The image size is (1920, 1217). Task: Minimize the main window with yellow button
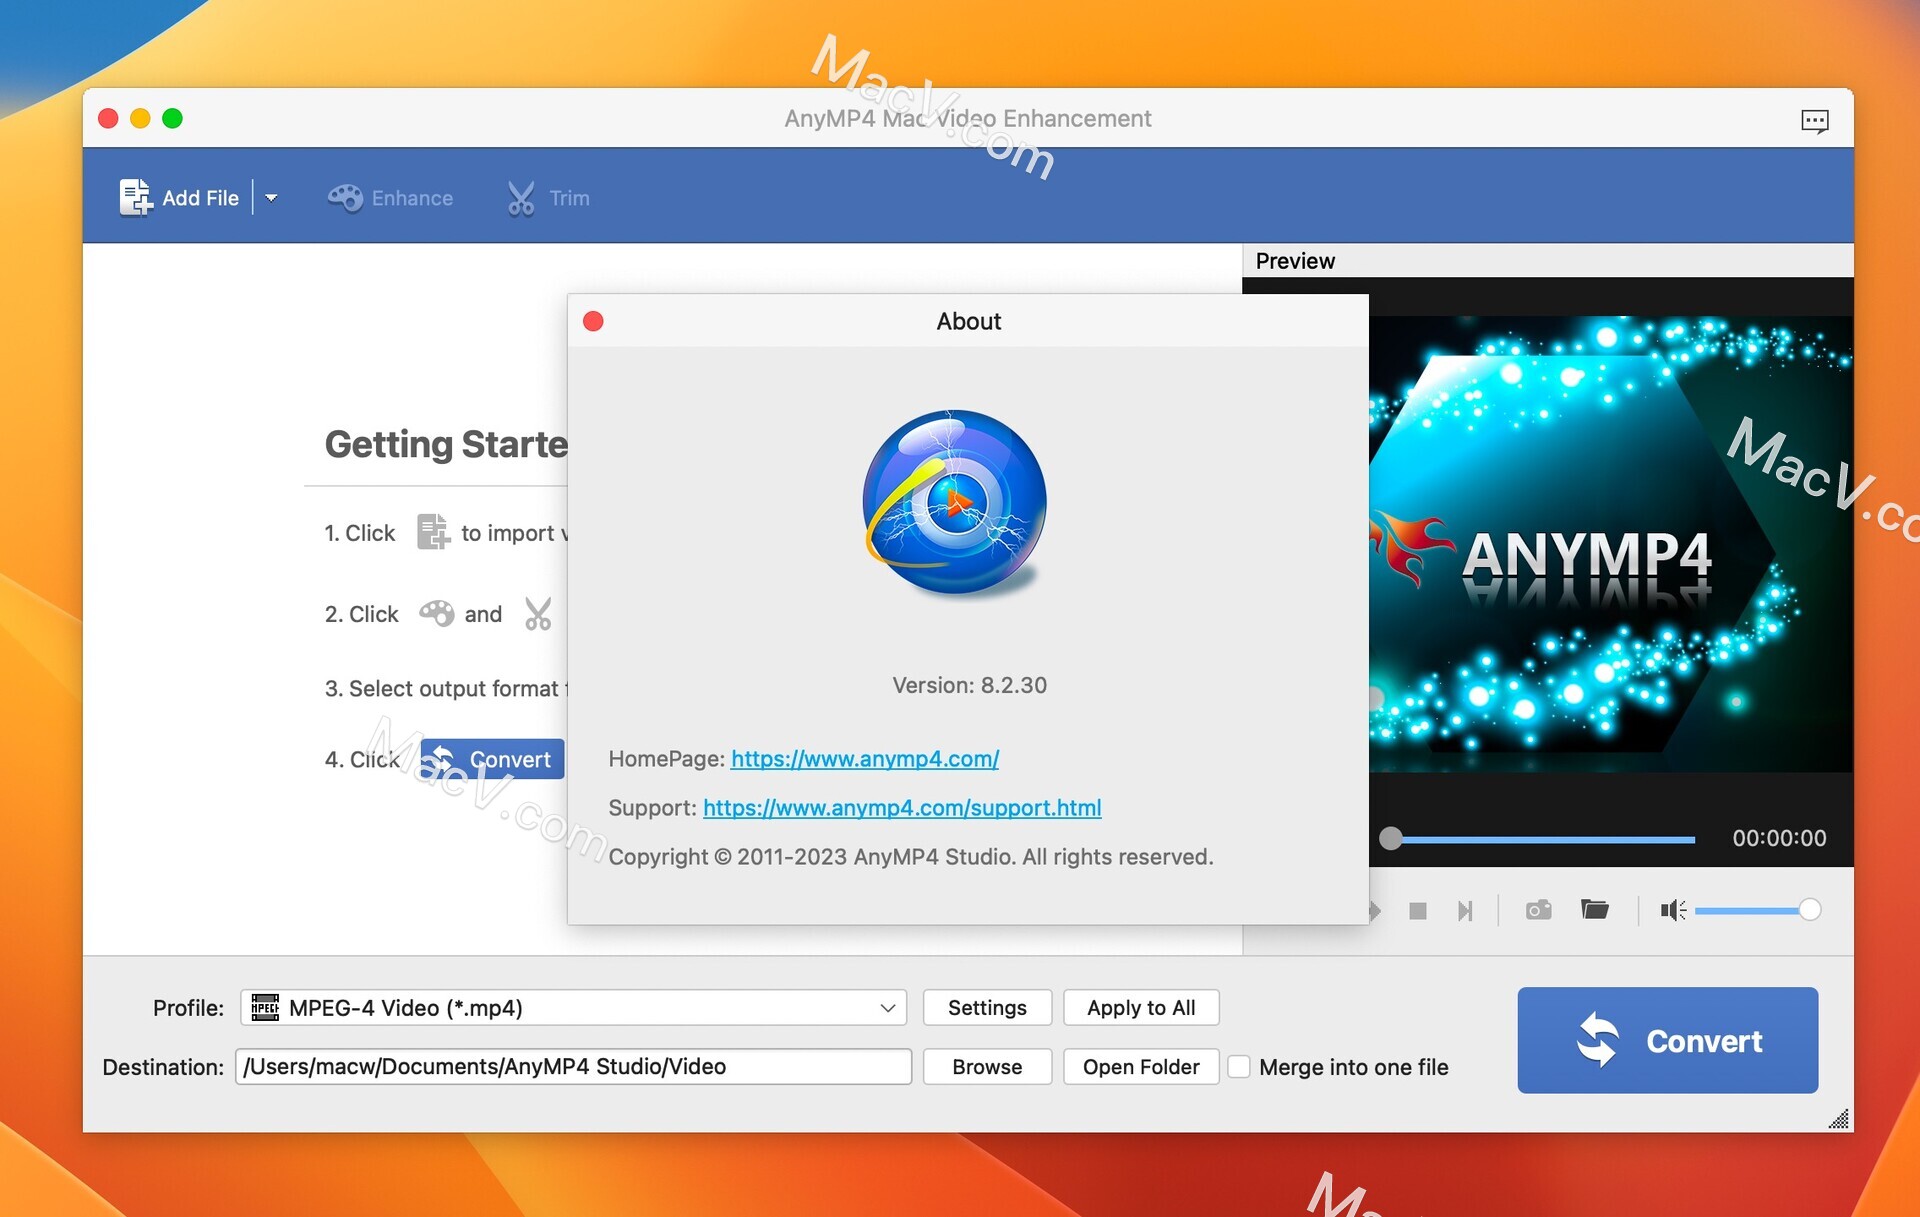[x=140, y=119]
